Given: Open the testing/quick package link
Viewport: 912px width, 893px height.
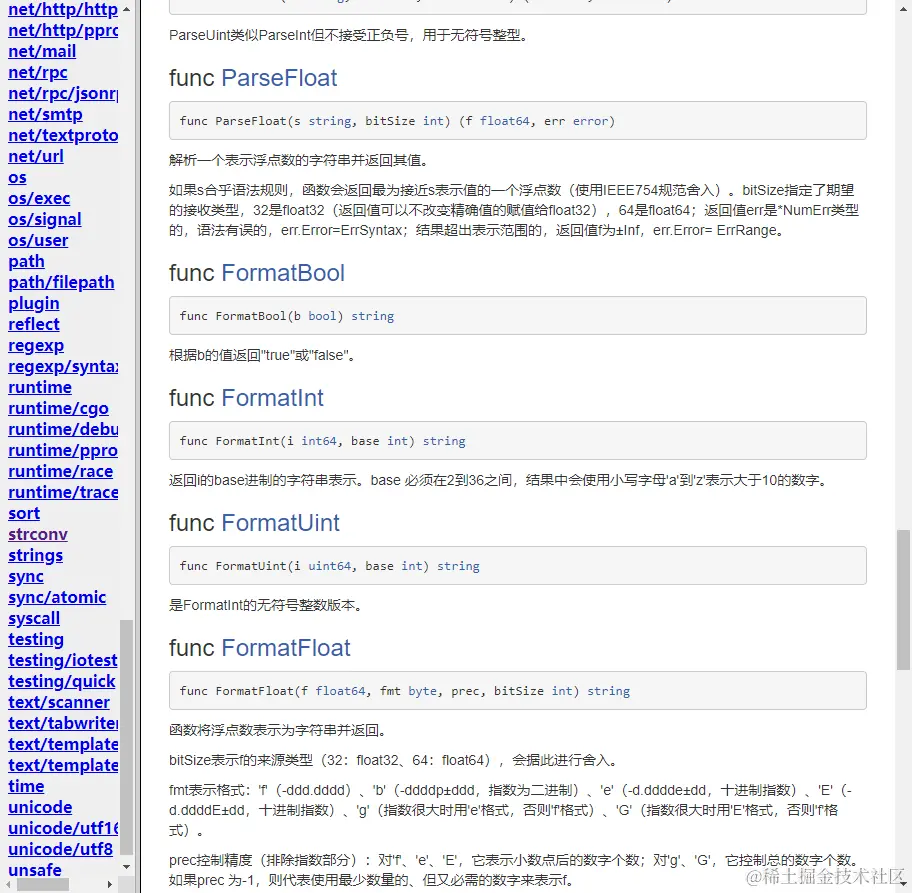Looking at the screenshot, I should click(62, 681).
